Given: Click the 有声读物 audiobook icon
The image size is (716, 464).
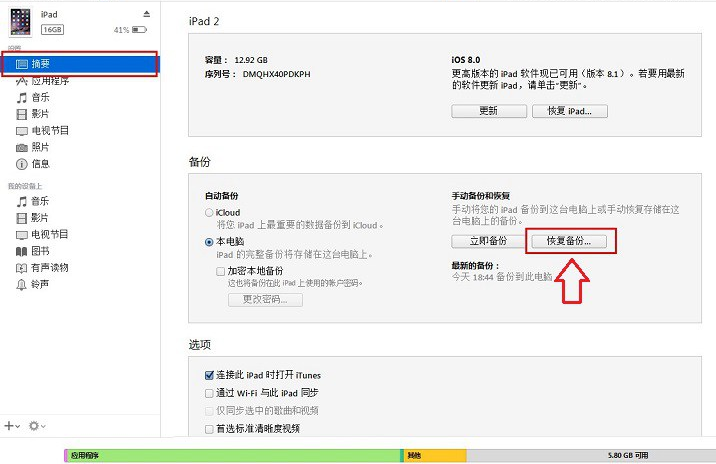Looking at the screenshot, I should click(x=21, y=268).
